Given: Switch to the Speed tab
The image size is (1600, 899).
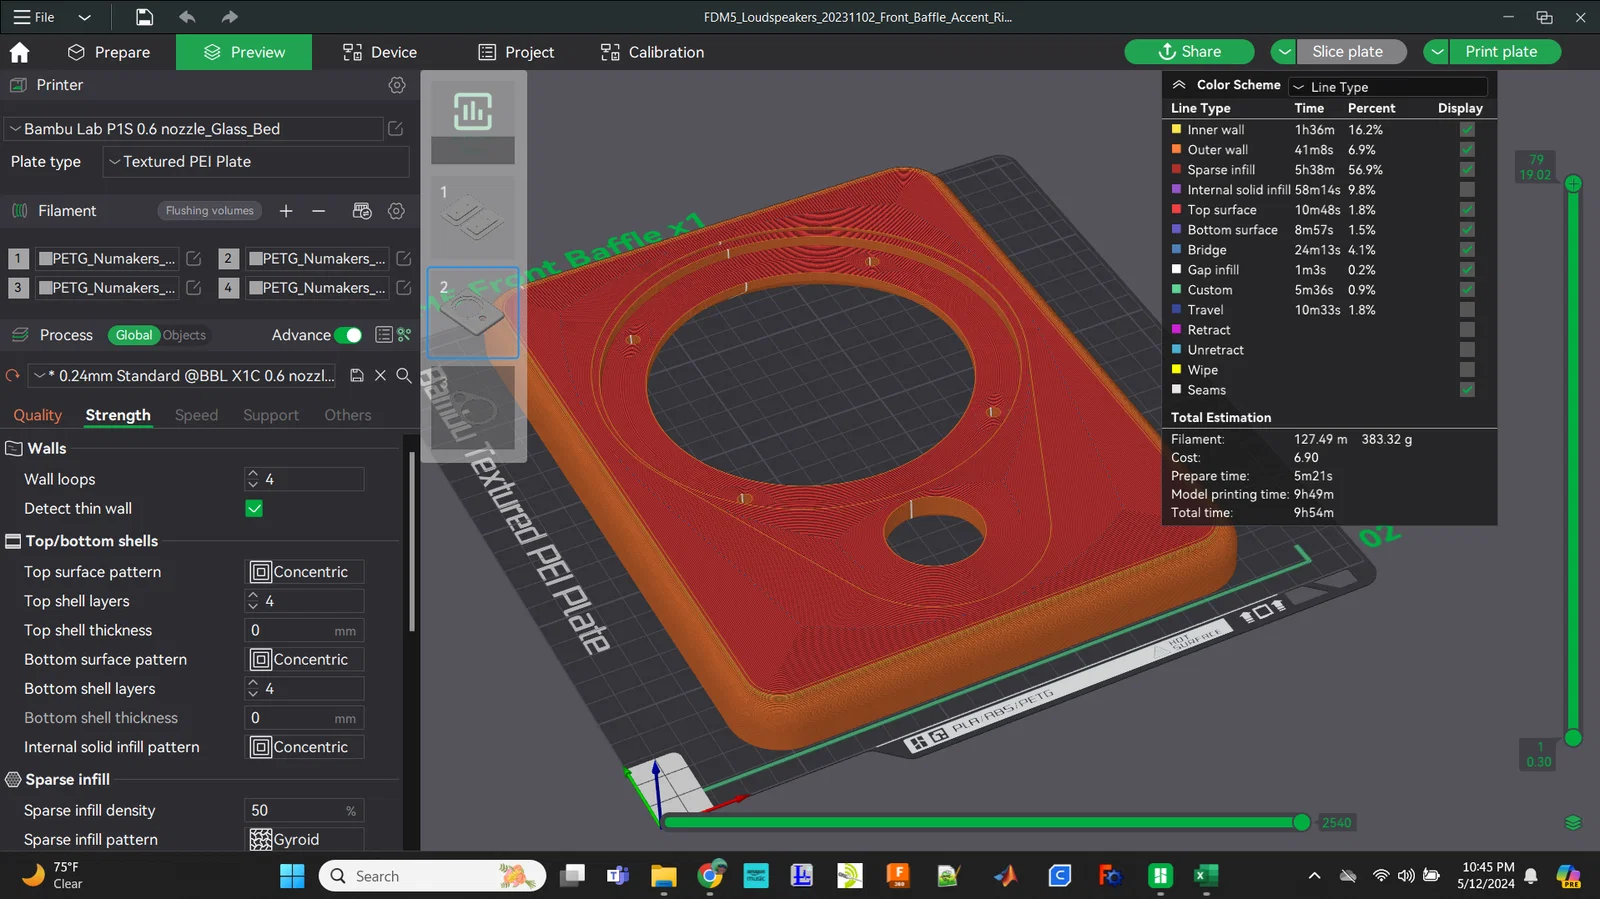Looking at the screenshot, I should [196, 415].
